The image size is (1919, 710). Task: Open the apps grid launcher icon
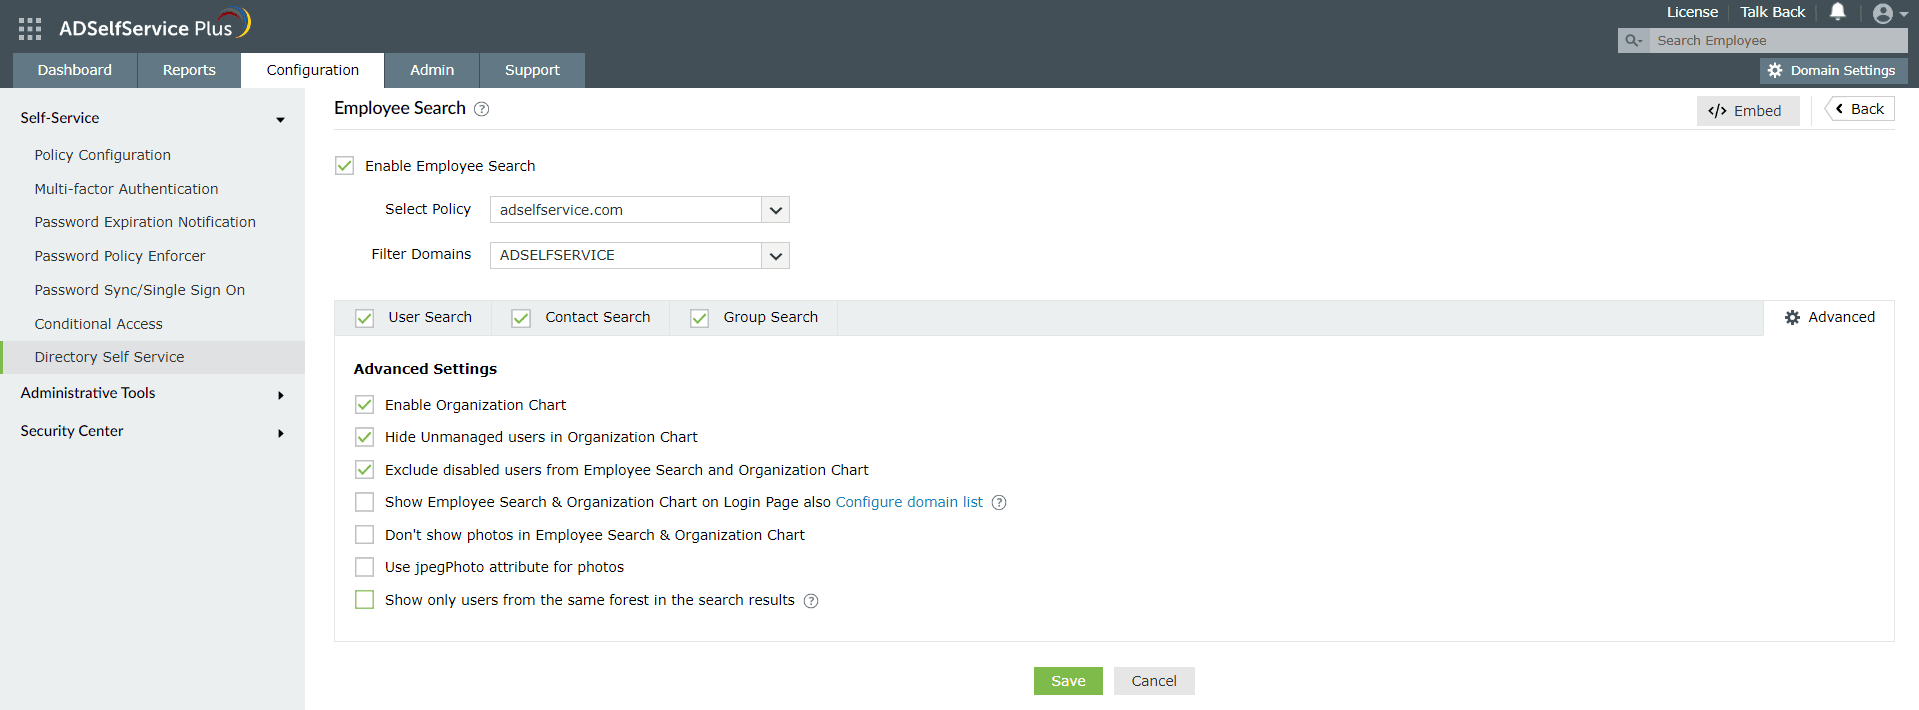coord(30,29)
